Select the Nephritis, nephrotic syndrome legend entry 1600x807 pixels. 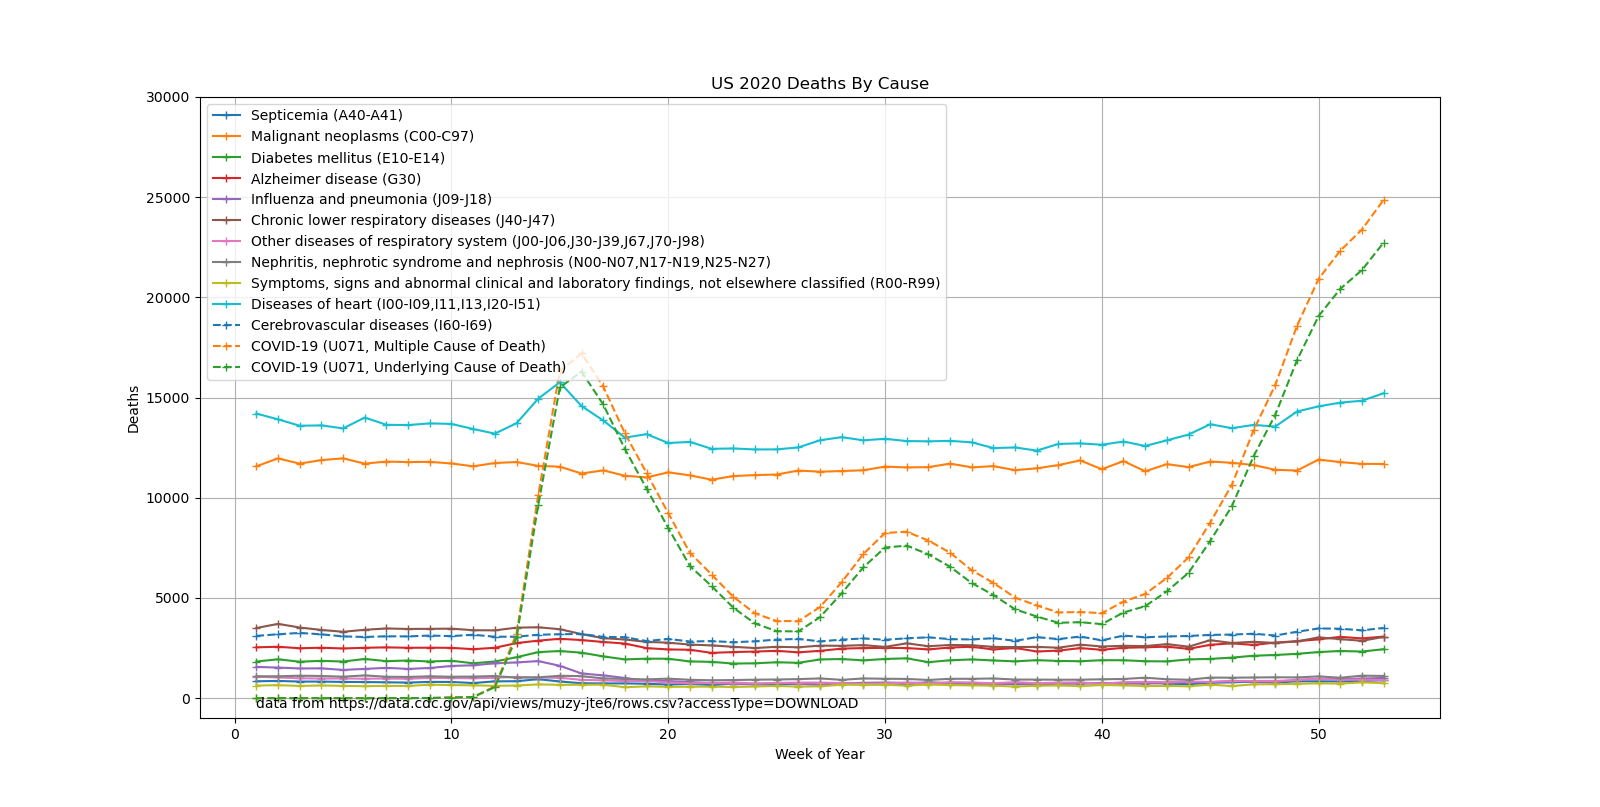[x=510, y=263]
